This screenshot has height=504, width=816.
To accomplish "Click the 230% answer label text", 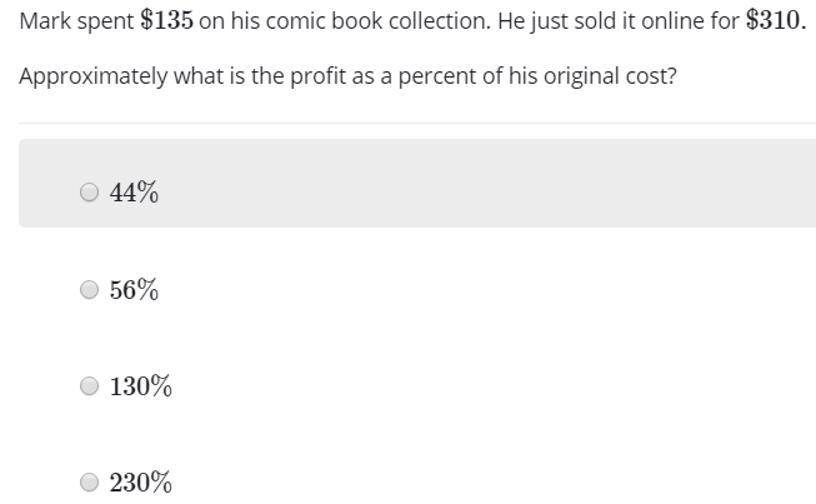I will tap(141, 482).
